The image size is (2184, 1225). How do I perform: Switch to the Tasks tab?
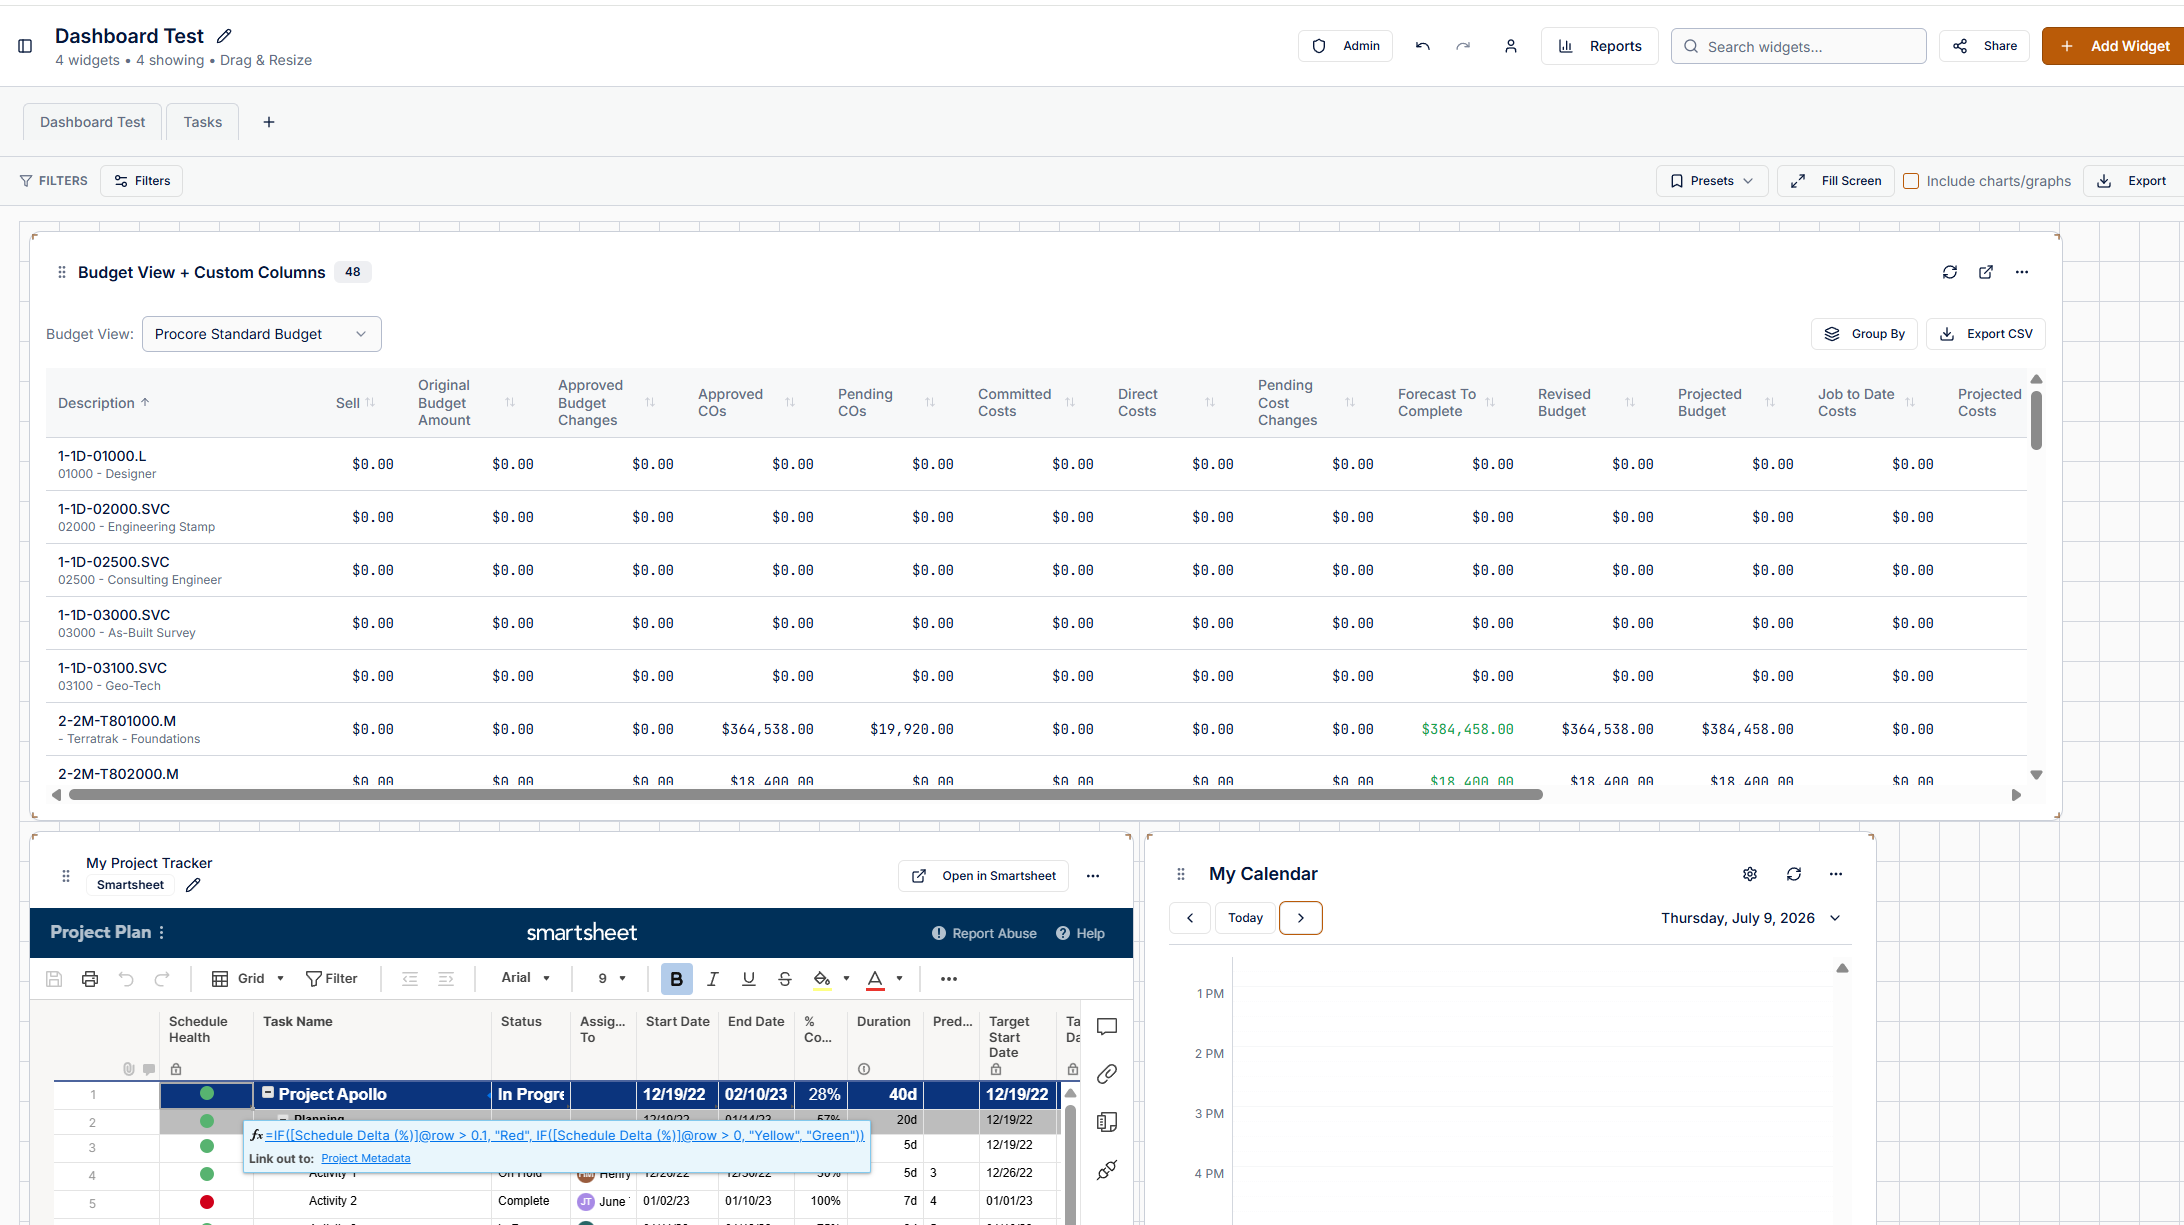coord(203,122)
